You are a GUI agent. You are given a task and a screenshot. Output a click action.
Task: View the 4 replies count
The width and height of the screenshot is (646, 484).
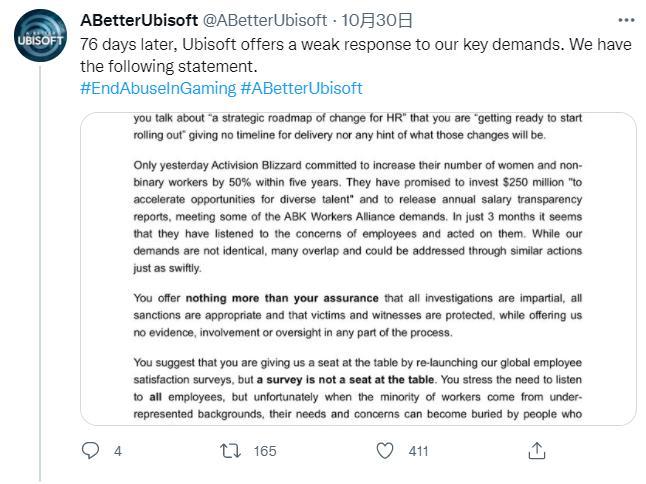click(x=118, y=451)
